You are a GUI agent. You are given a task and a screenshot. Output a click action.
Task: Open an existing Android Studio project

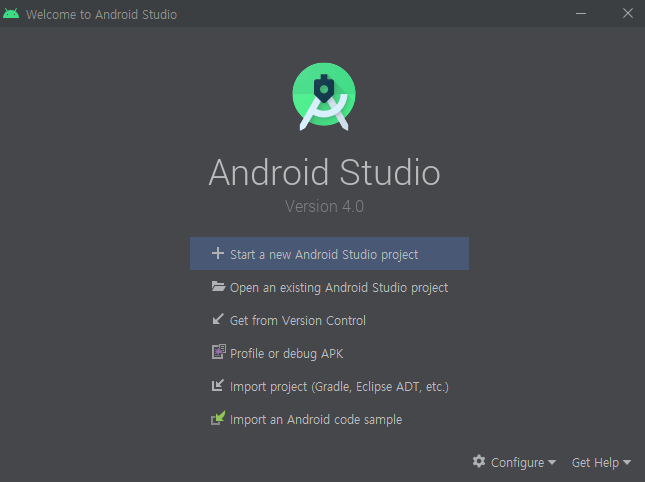(329, 287)
